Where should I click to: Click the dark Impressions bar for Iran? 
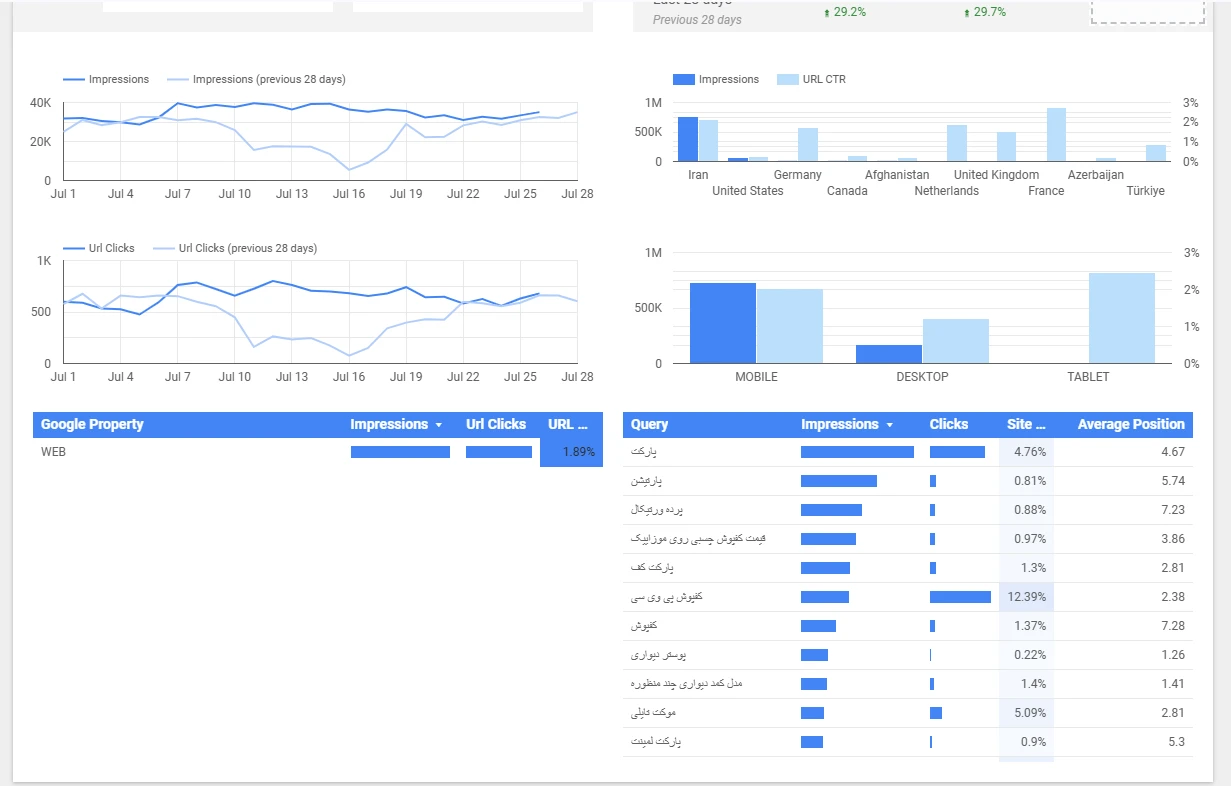(x=687, y=139)
